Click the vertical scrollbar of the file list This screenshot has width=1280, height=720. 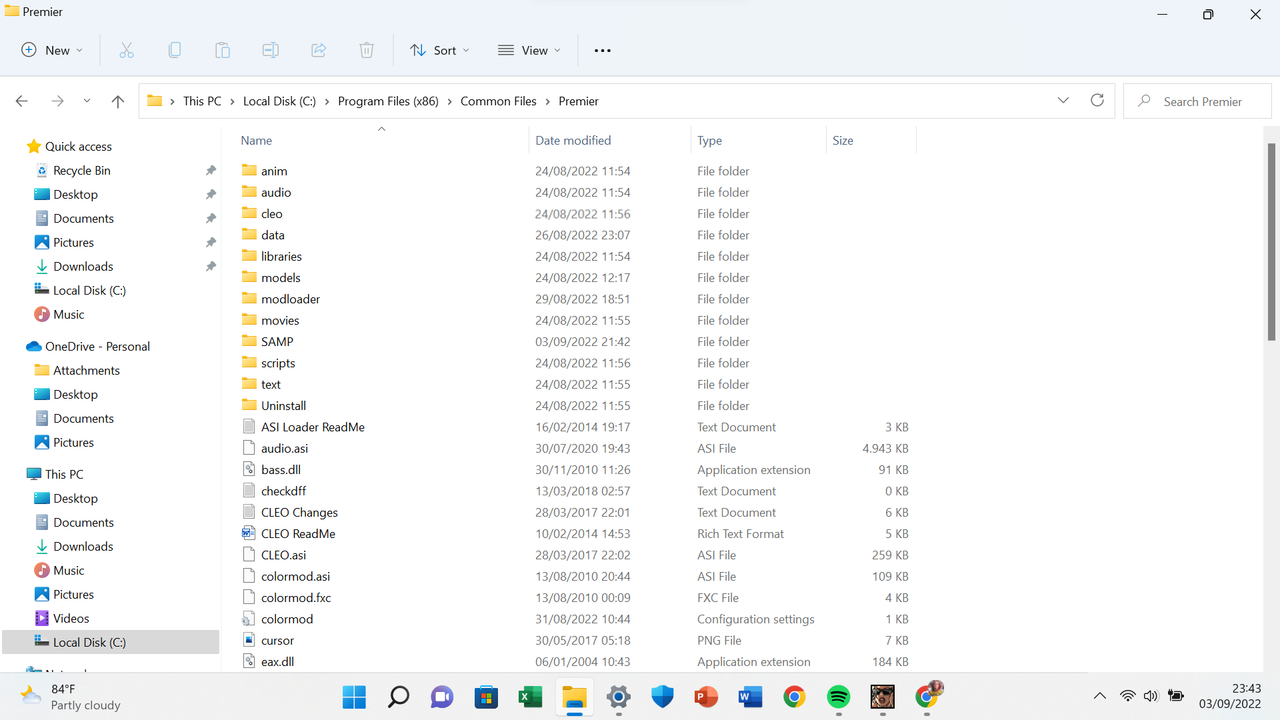1272,242
